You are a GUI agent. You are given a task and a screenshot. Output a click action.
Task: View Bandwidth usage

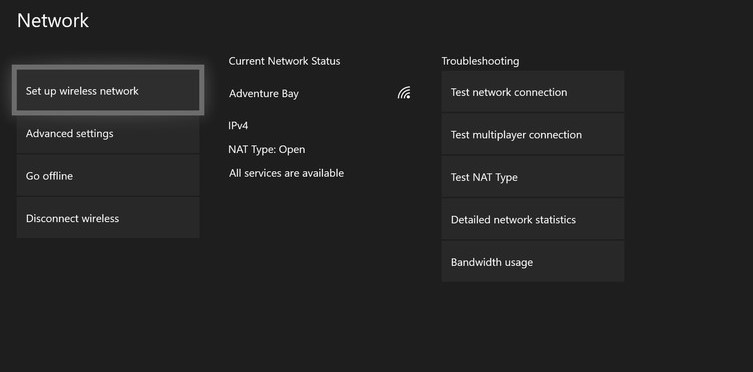coord(533,262)
